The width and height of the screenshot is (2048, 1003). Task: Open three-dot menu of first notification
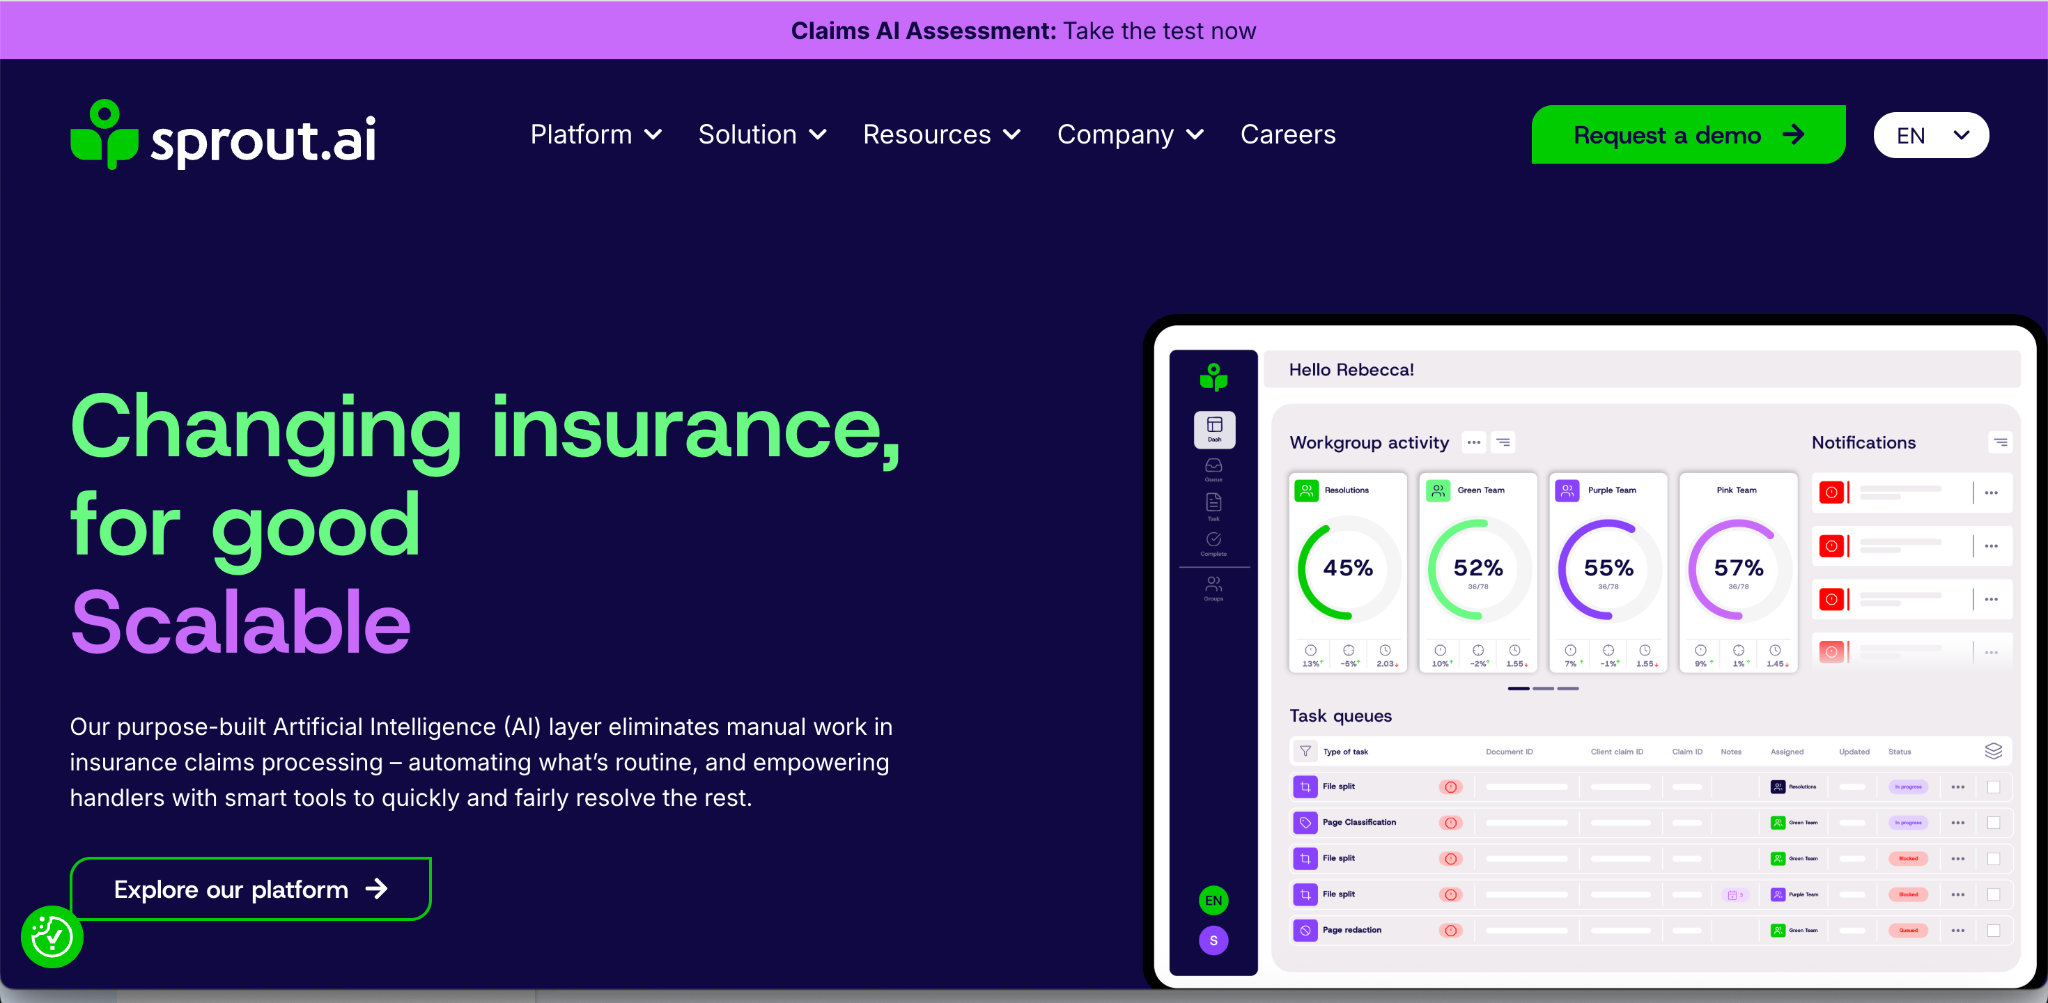tap(1991, 492)
